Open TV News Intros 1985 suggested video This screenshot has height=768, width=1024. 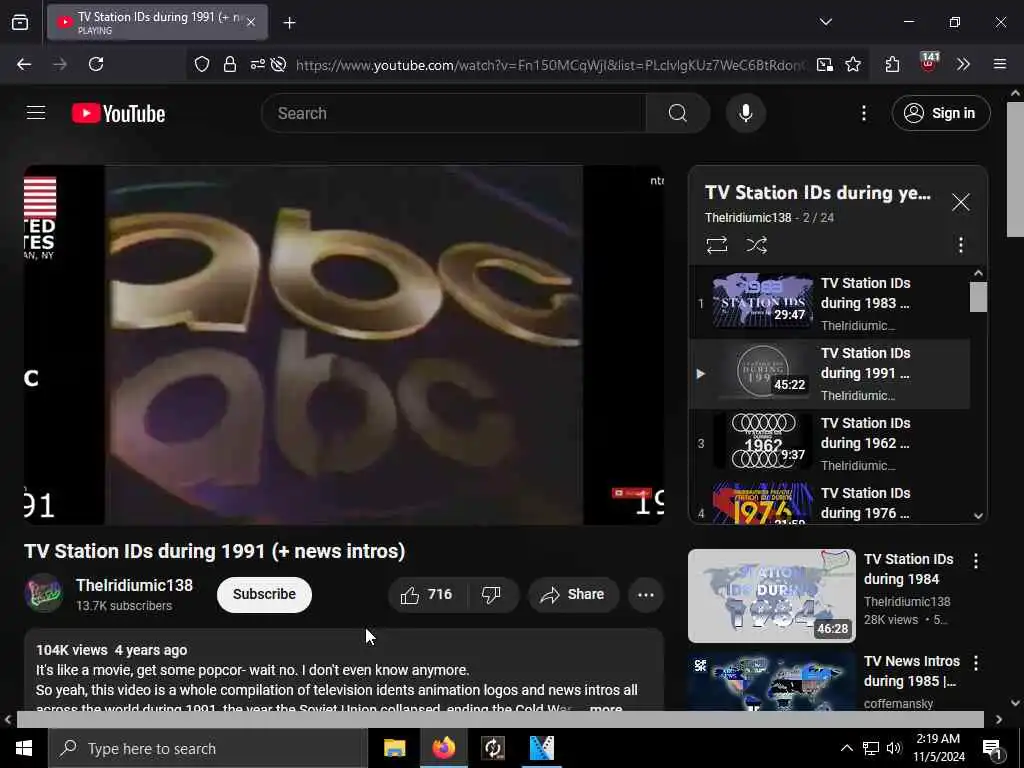(x=771, y=681)
